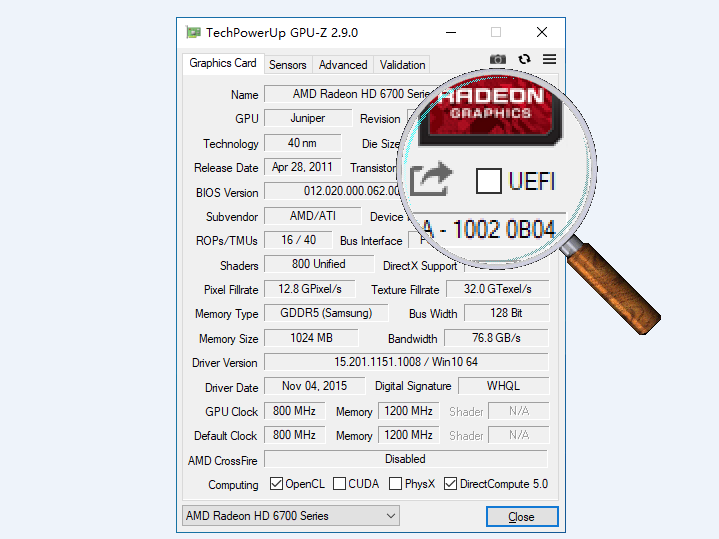The width and height of the screenshot is (719, 539).
Task: Click the Shaders field 800 Unified
Action: 319,264
